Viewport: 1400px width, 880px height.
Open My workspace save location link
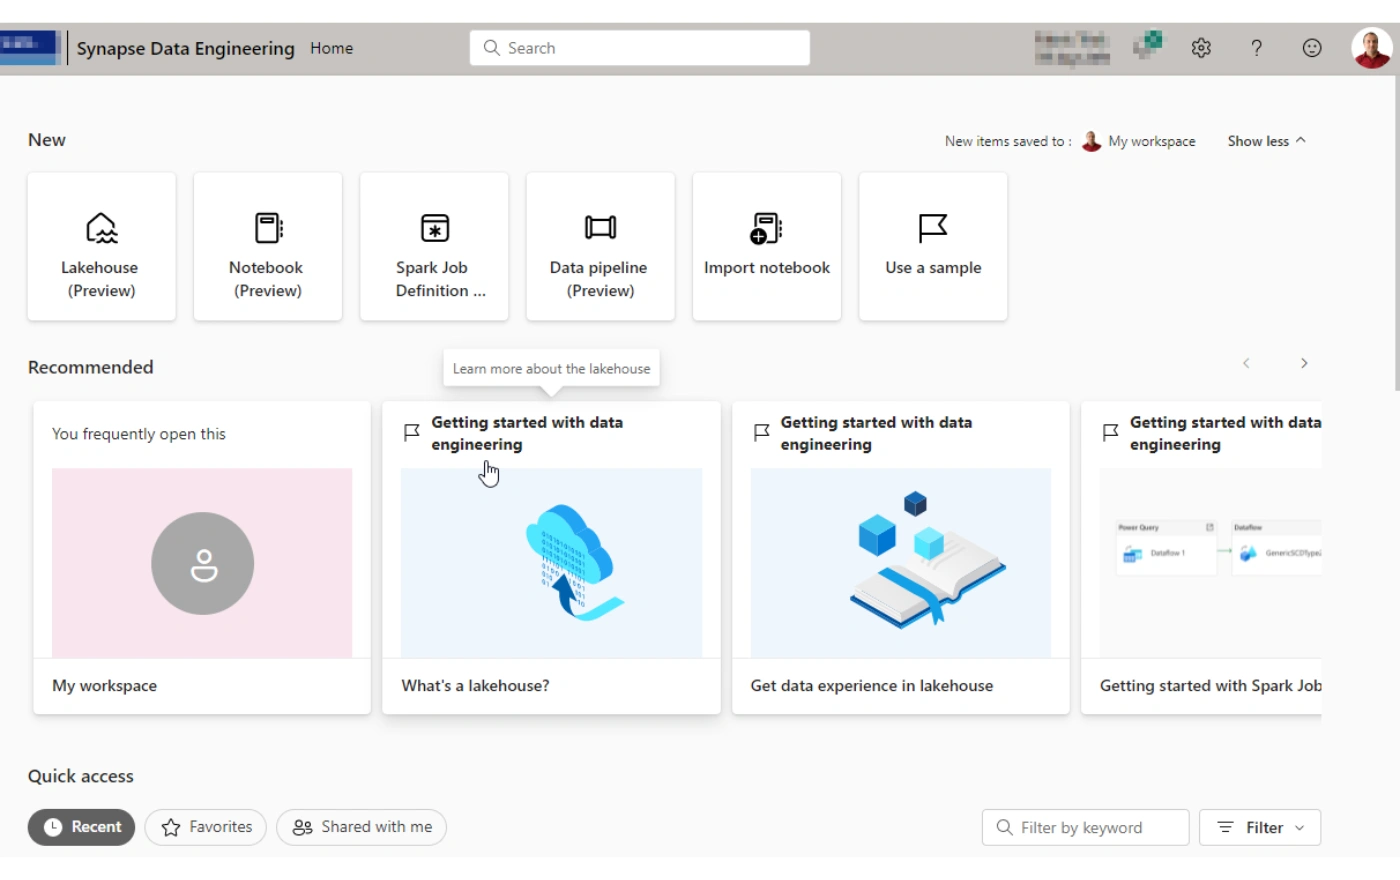[x=1139, y=141]
